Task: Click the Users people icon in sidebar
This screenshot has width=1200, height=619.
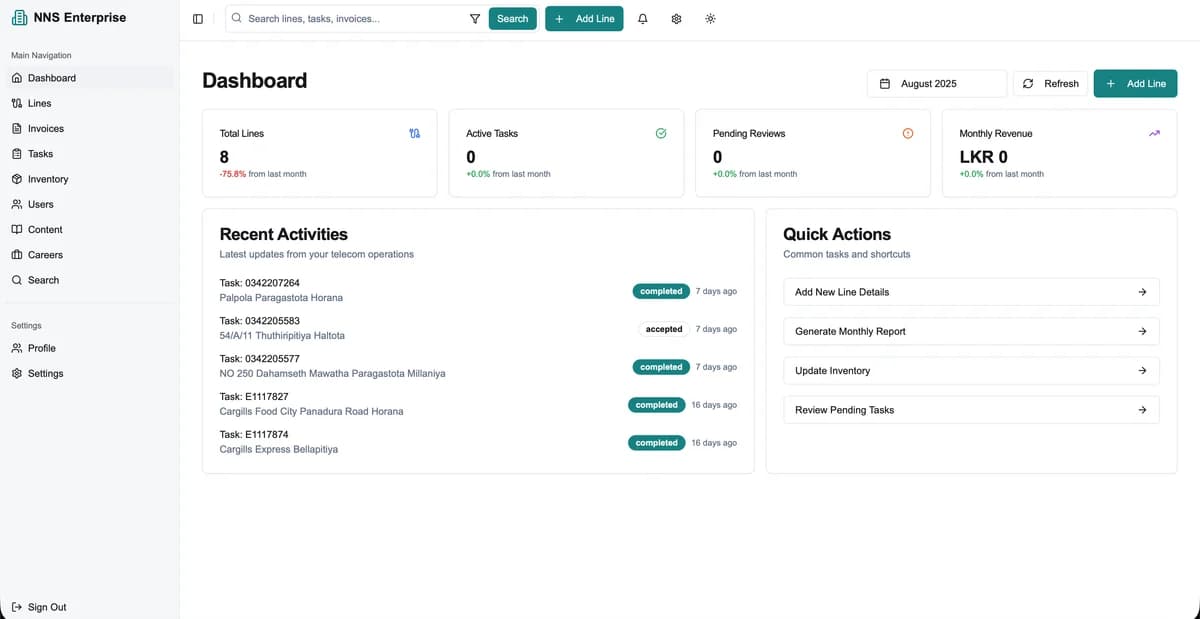Action: pos(16,204)
